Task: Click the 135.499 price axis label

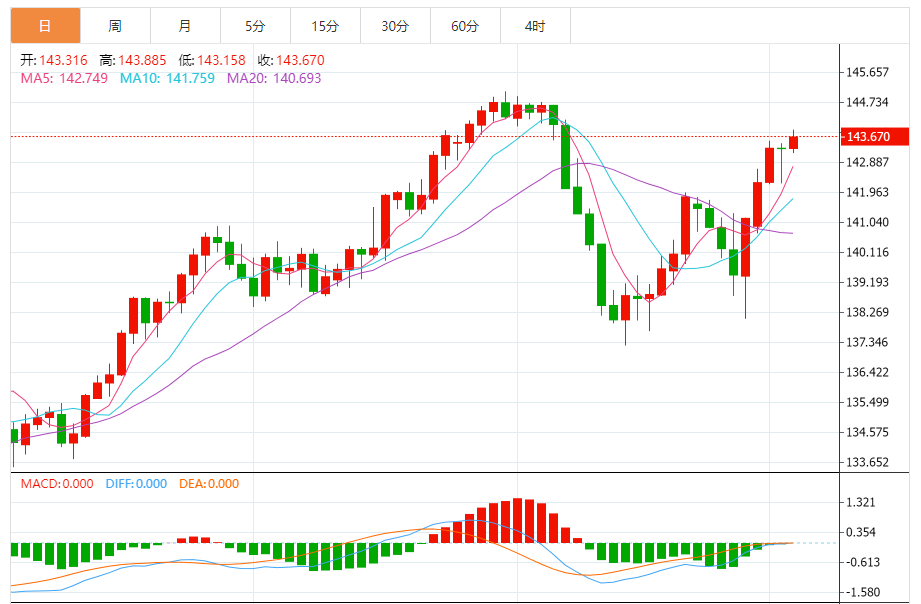Action: pyautogui.click(x=867, y=402)
